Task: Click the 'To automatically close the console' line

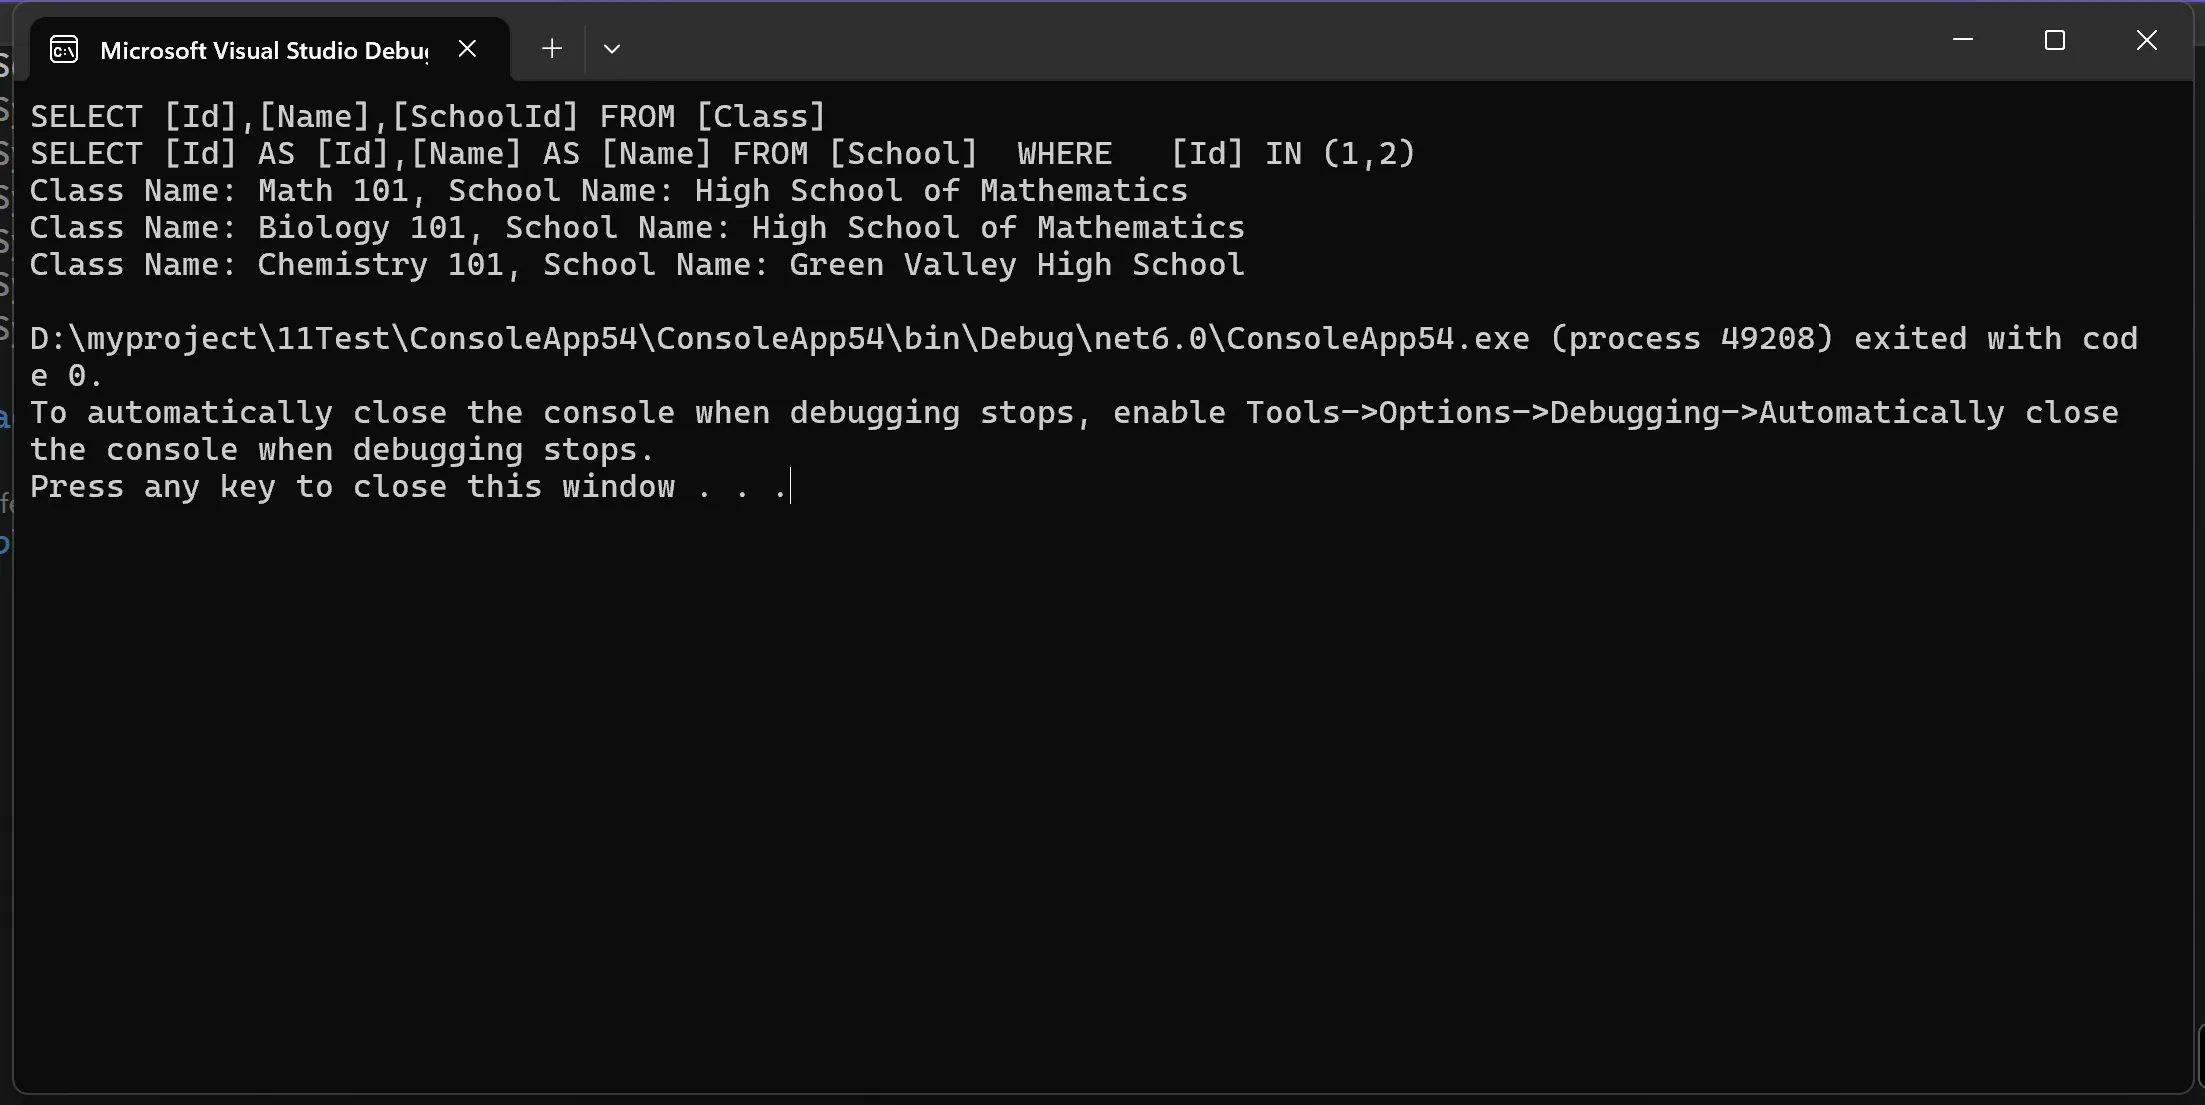Action: 1074,413
